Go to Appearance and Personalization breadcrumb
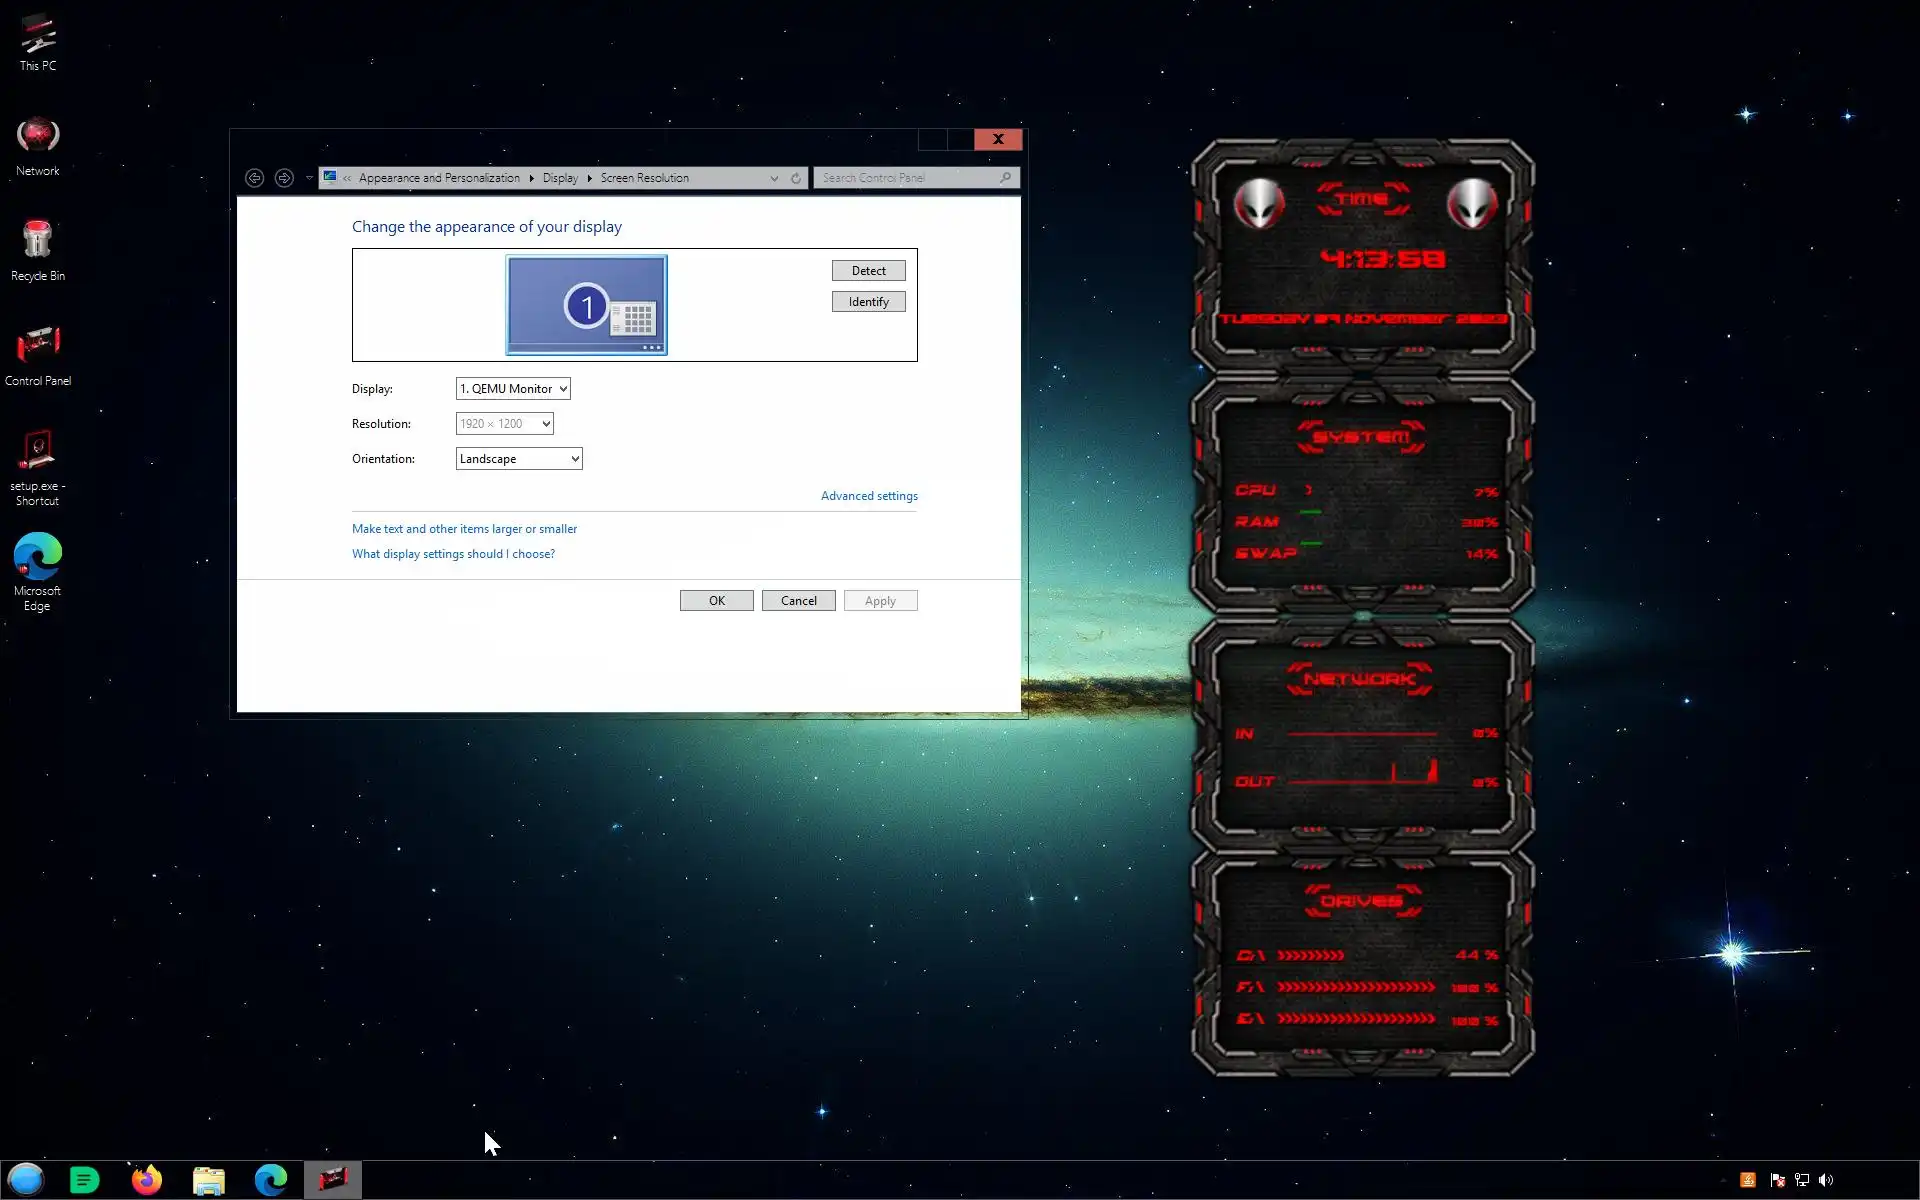The height and width of the screenshot is (1200, 1920). tap(439, 178)
